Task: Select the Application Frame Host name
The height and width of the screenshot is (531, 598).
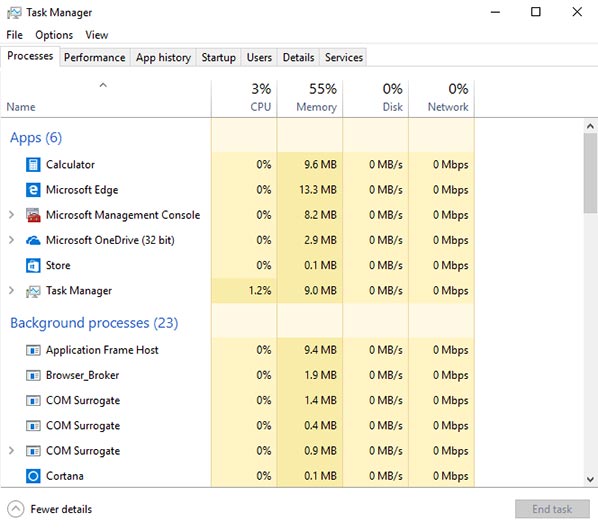Action: 102,350
